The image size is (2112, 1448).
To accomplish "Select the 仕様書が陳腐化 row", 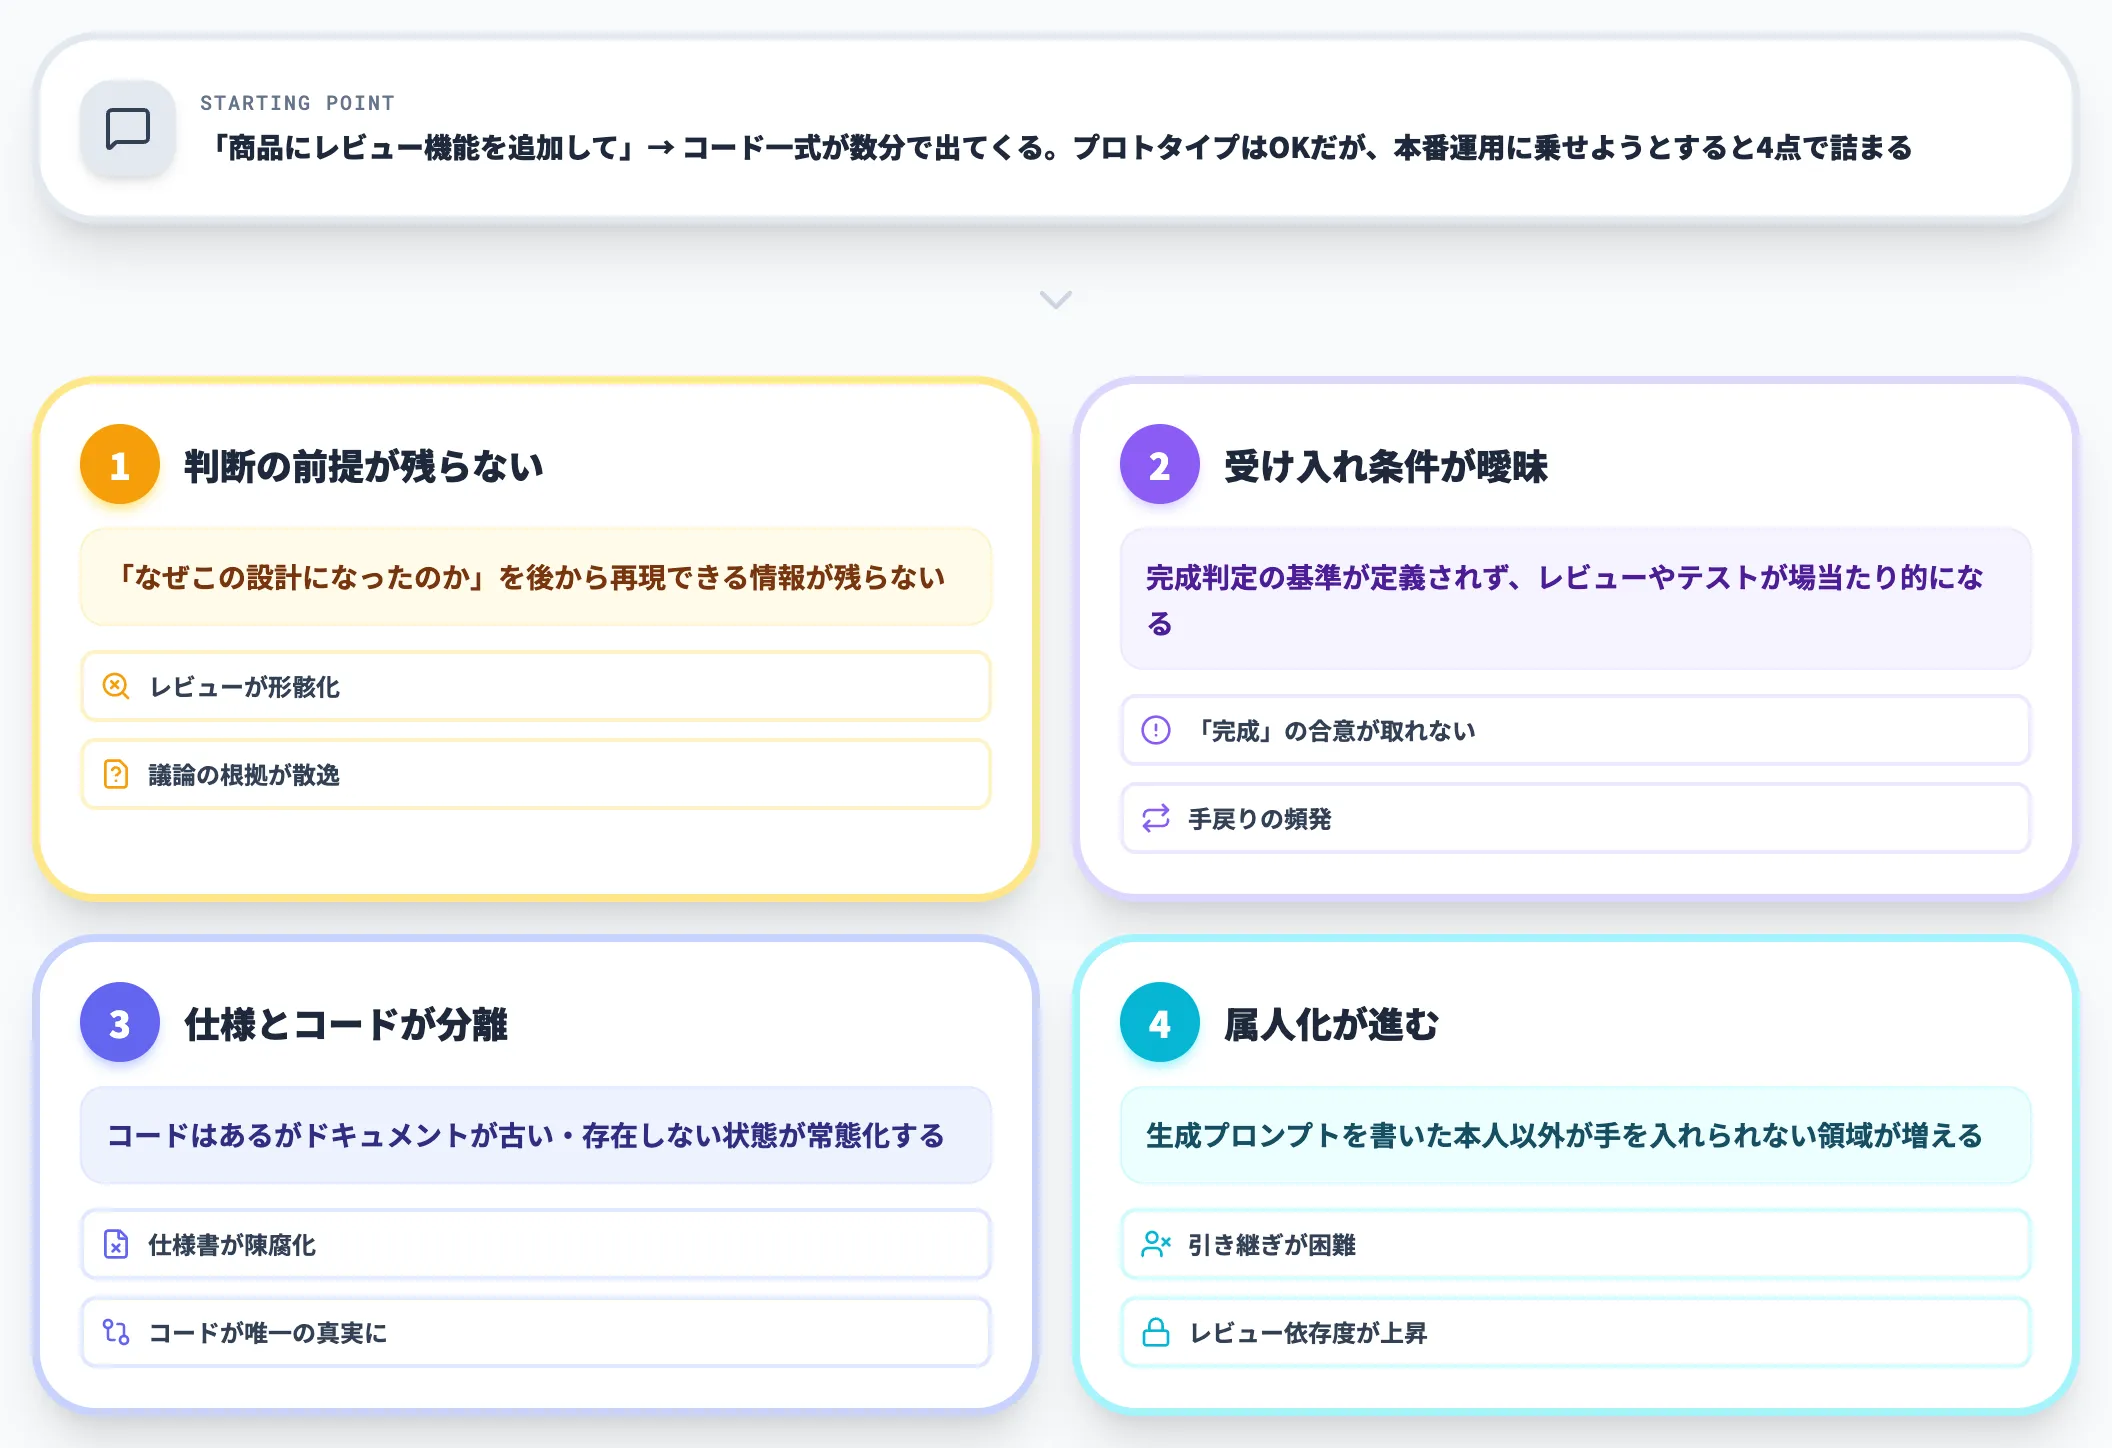I will tap(536, 1244).
